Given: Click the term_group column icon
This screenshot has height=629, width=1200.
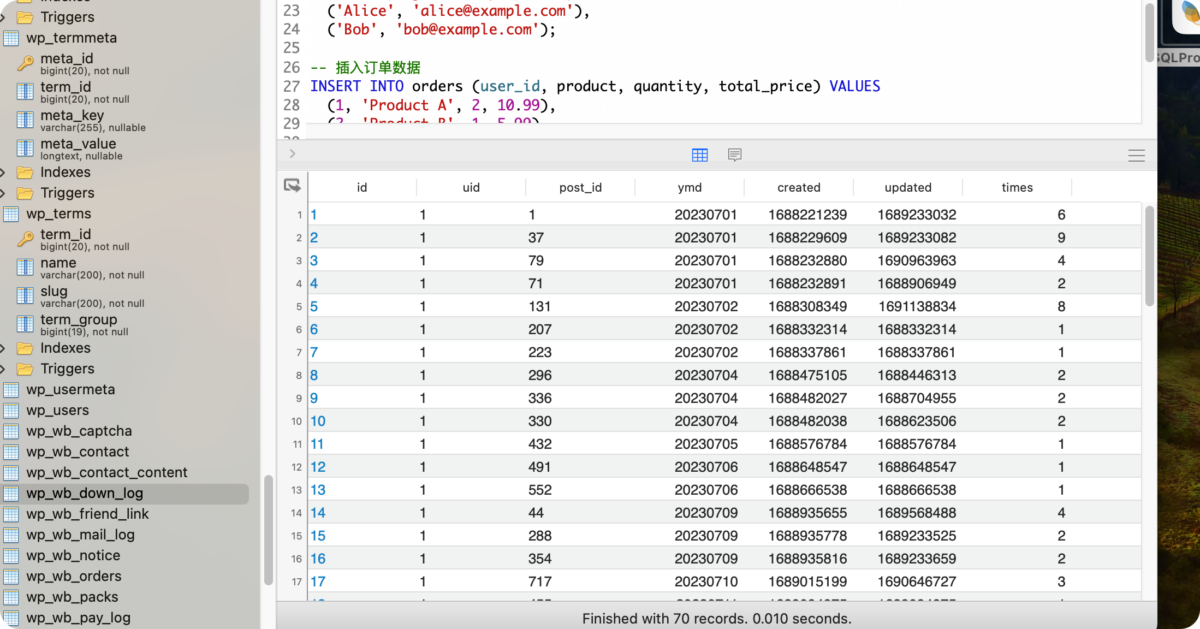Looking at the screenshot, I should (x=25, y=324).
